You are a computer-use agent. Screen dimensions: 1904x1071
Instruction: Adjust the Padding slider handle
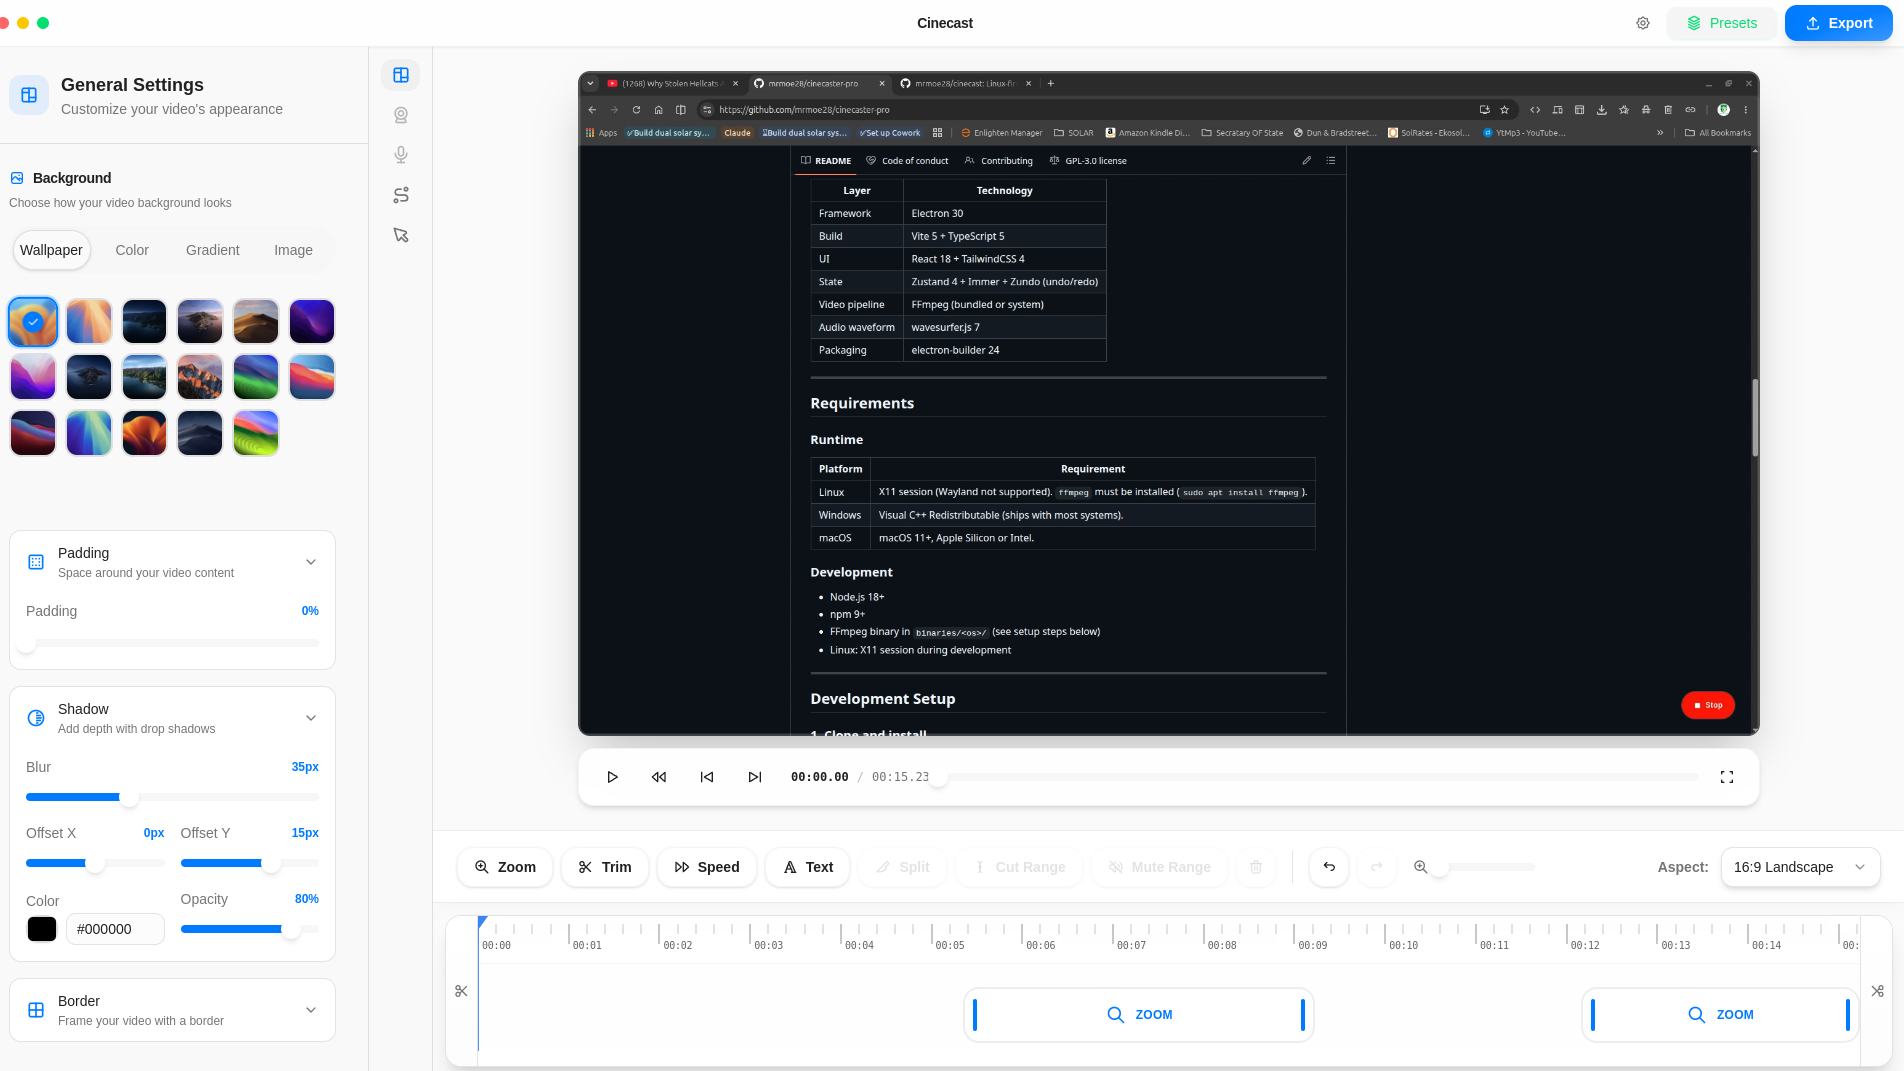pyautogui.click(x=27, y=643)
